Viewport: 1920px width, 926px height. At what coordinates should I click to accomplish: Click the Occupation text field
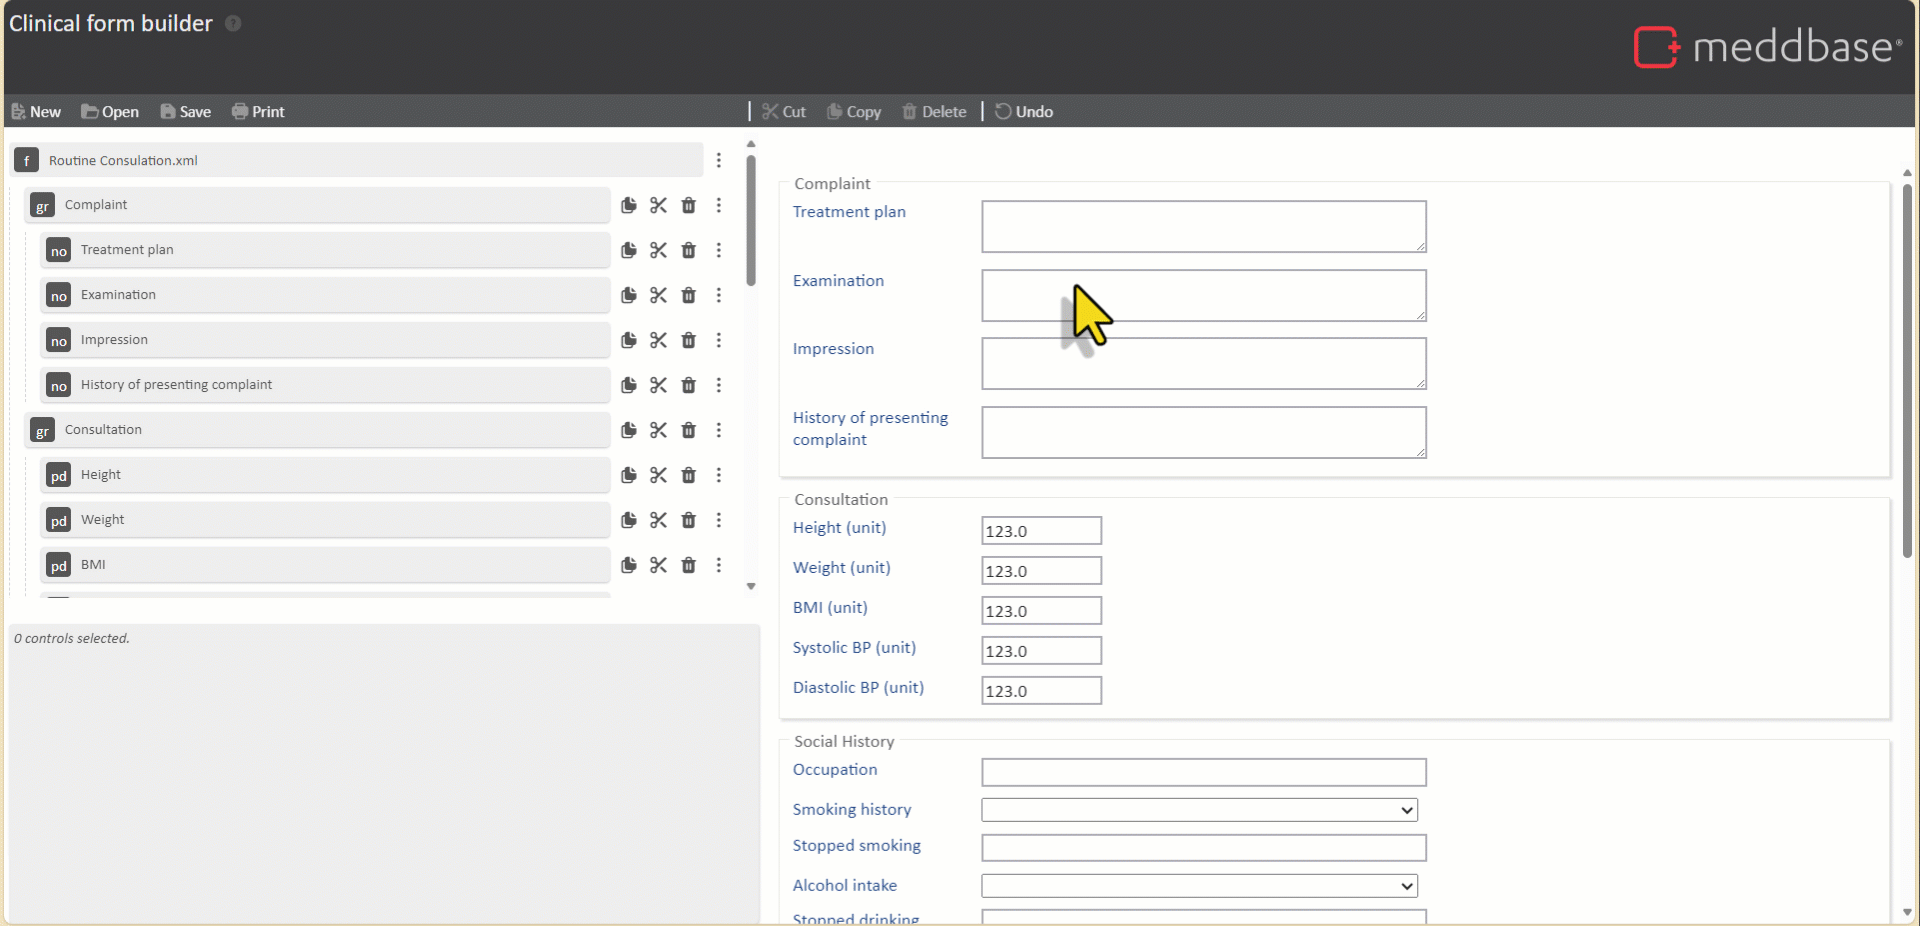(x=1203, y=772)
